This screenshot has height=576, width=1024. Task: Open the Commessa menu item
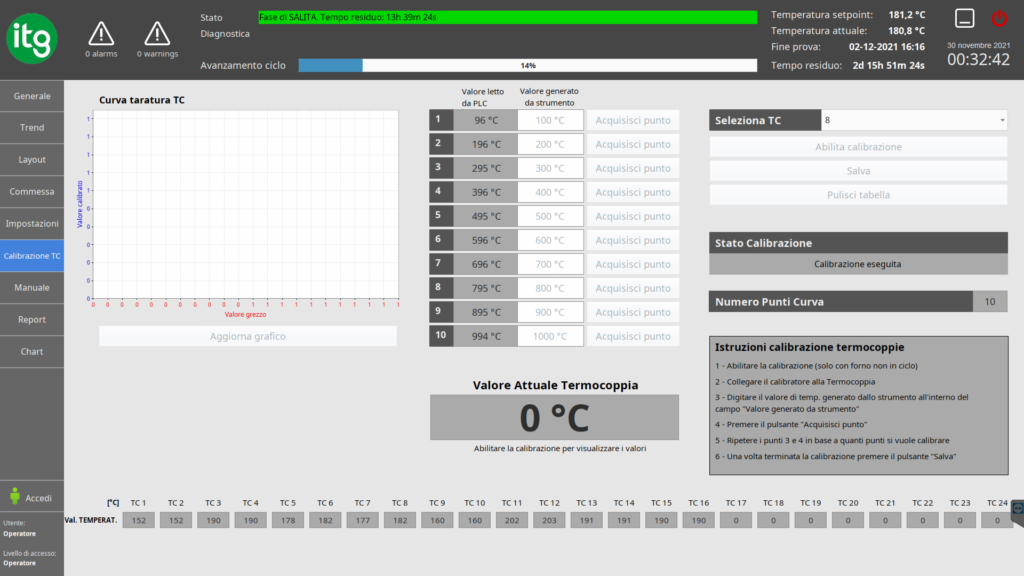point(32,191)
